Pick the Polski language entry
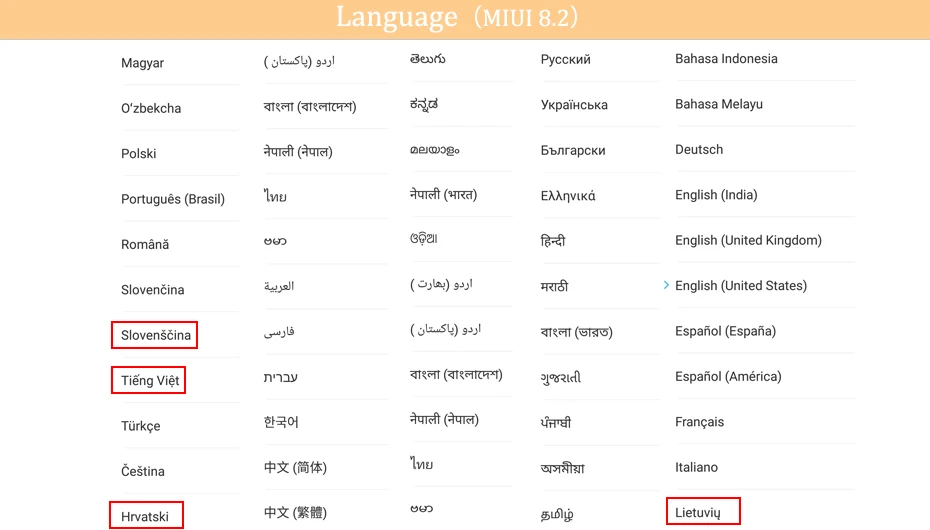Screen dimensions: 930x530 pyautogui.click(x=138, y=154)
